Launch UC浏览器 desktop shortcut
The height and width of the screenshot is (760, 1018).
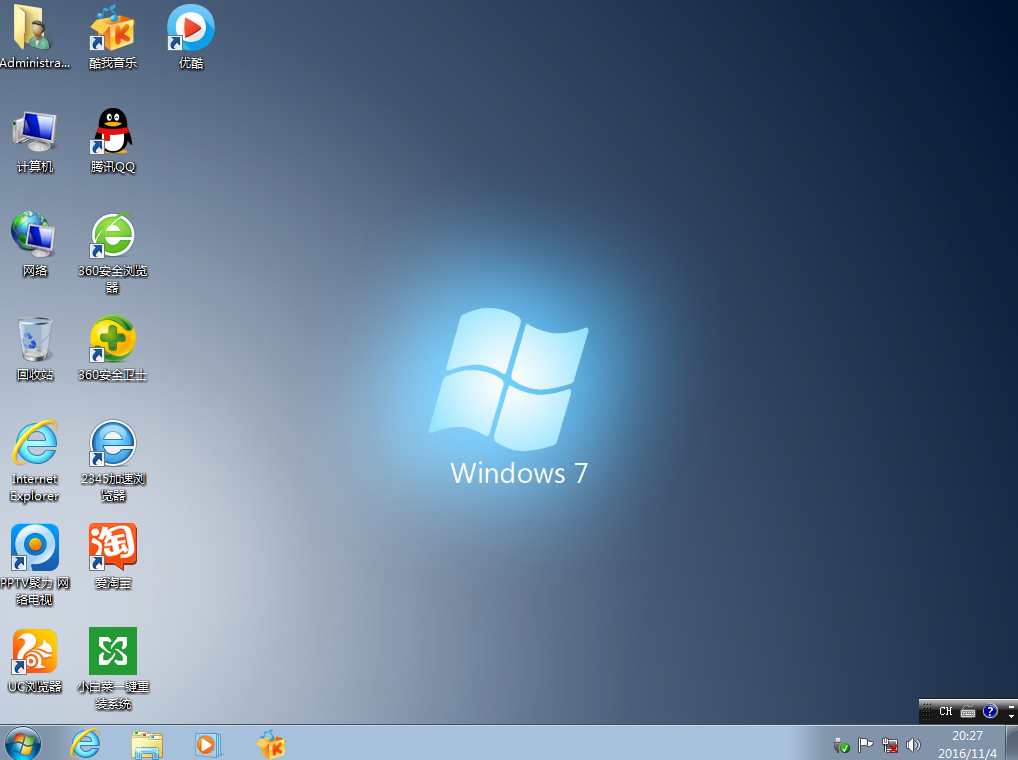pos(34,661)
